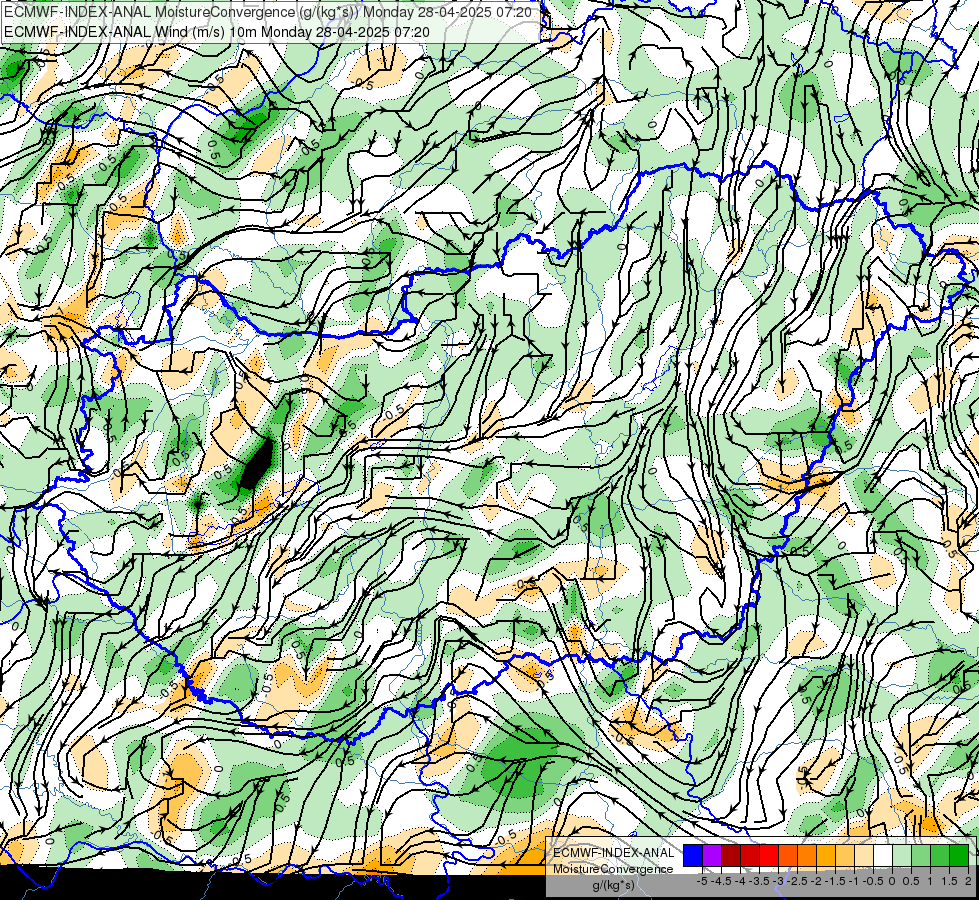Click the '-2' tick label in legend
The width and height of the screenshot is (979, 900).
(x=816, y=881)
